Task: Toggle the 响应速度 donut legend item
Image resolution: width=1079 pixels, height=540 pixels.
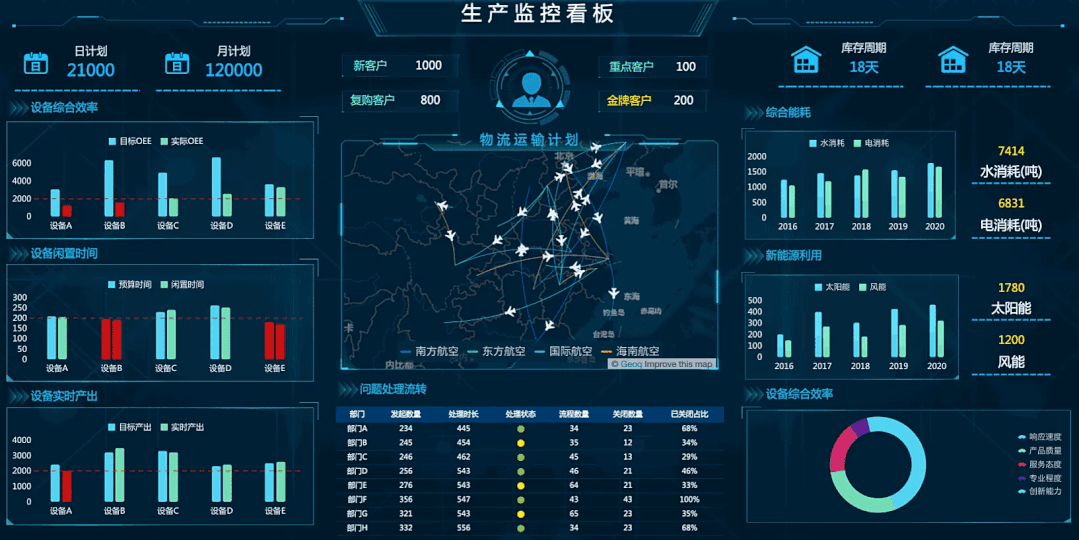Action: tap(1040, 437)
